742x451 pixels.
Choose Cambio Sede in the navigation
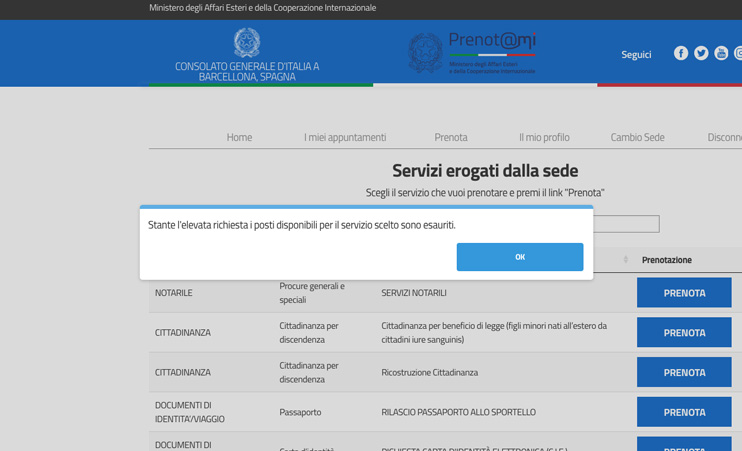637,137
